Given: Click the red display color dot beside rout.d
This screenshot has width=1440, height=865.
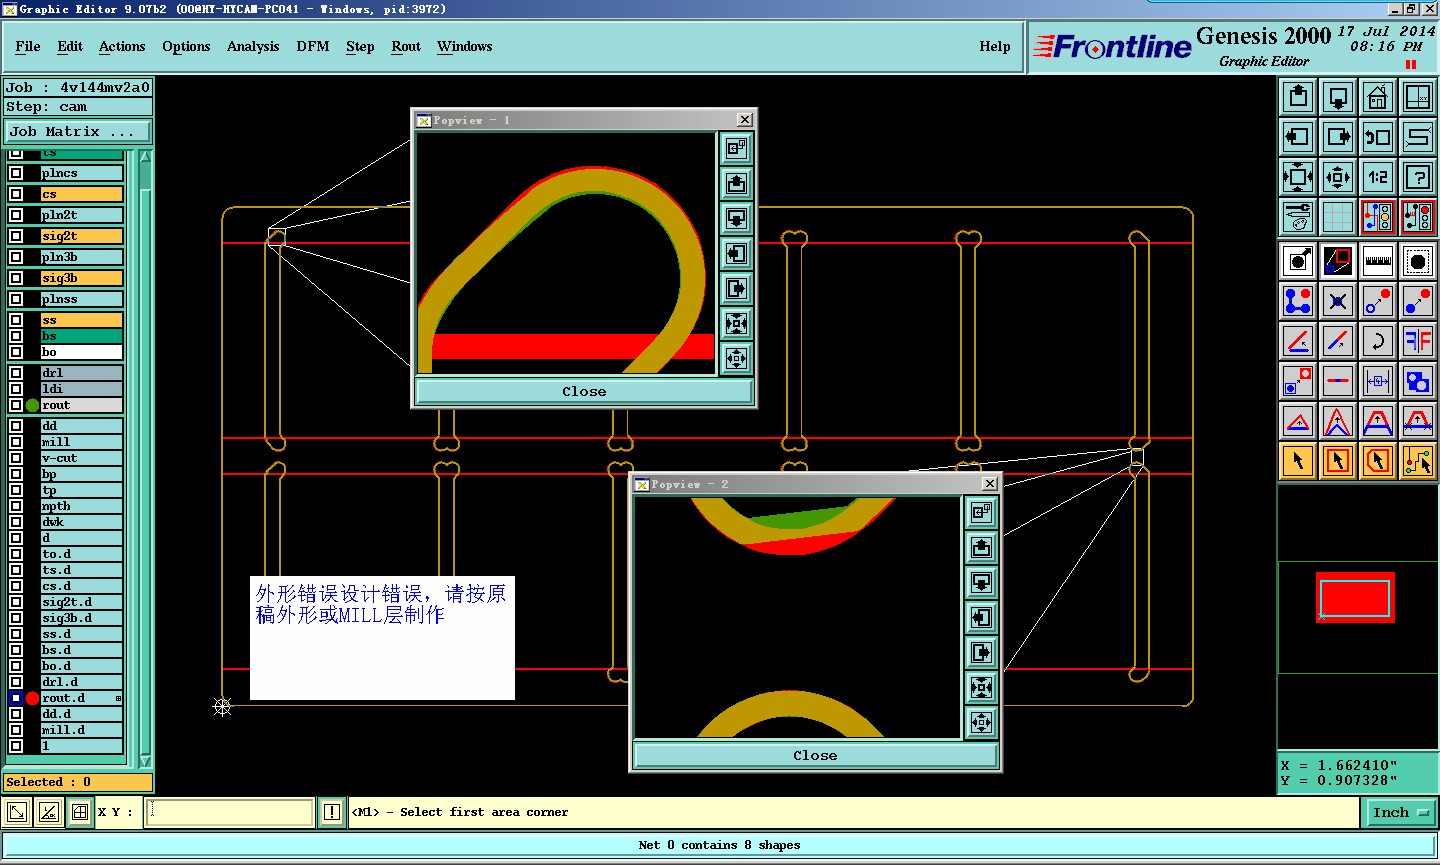Looking at the screenshot, I should pyautogui.click(x=32, y=698).
